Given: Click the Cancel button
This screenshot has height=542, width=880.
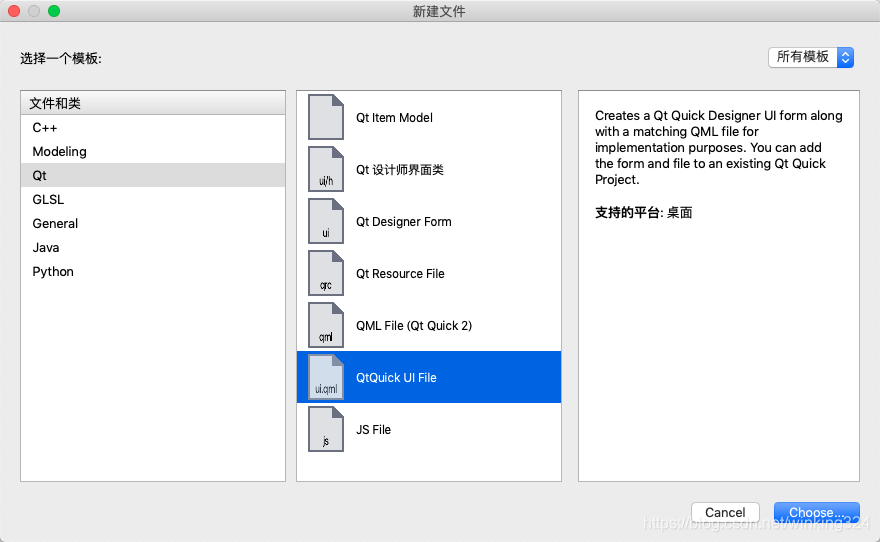Looking at the screenshot, I should [725, 512].
